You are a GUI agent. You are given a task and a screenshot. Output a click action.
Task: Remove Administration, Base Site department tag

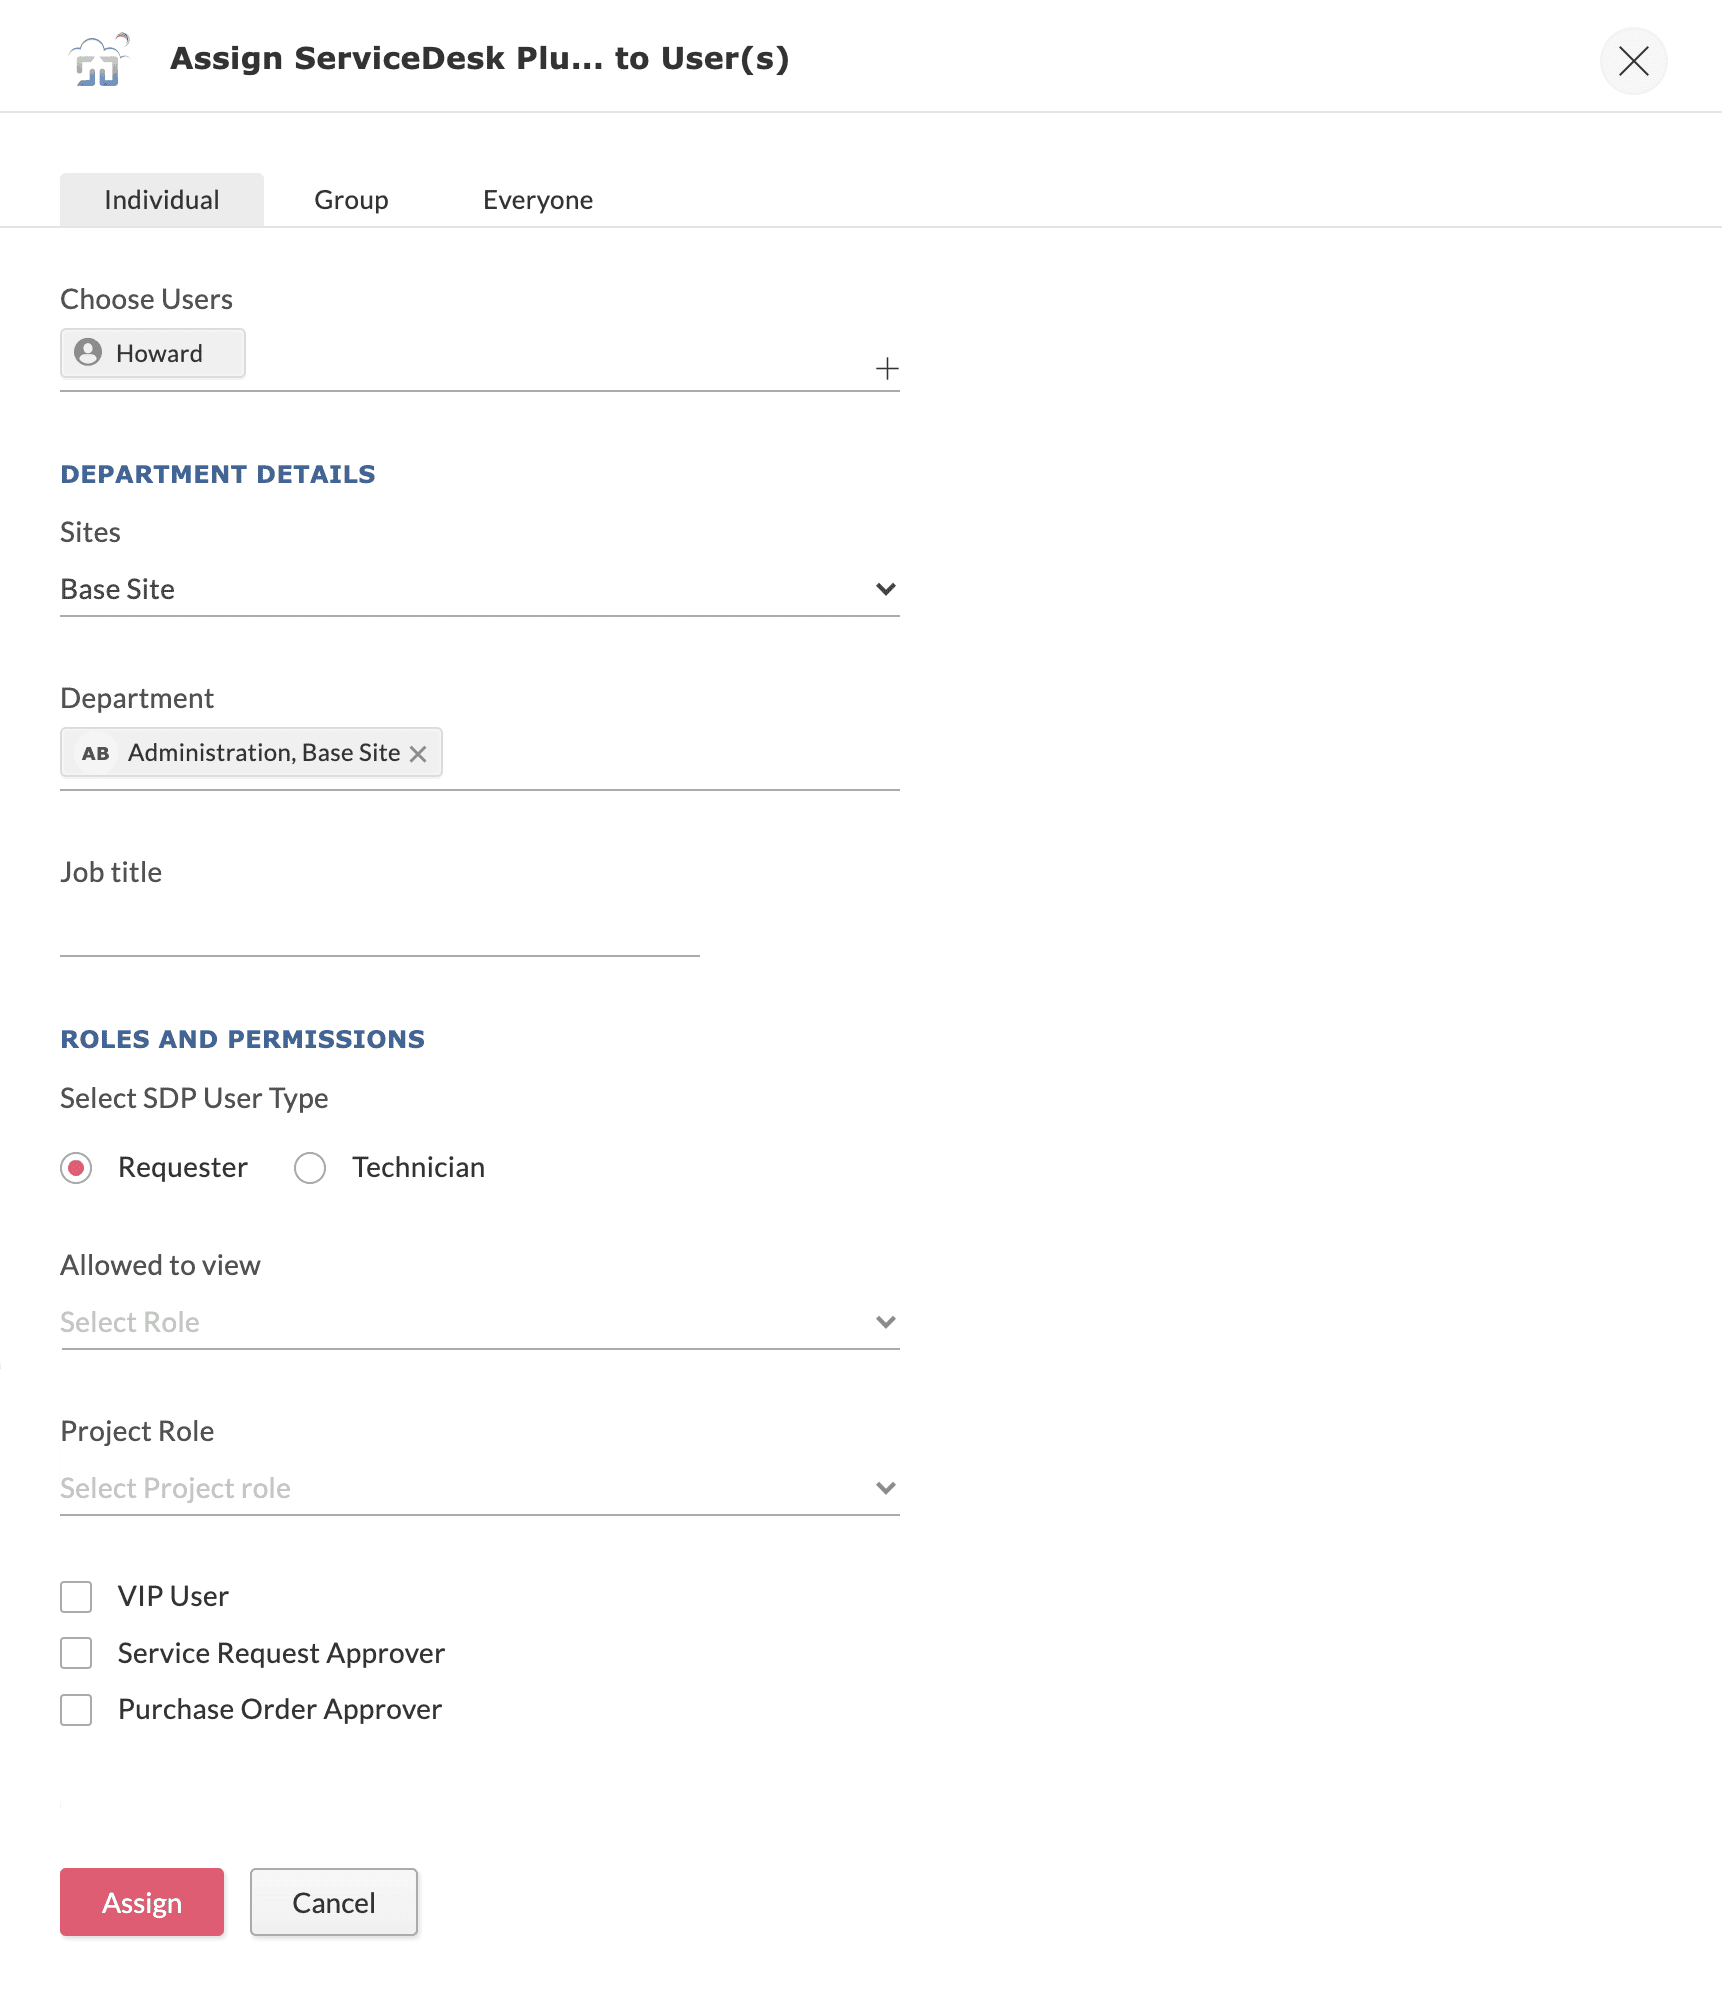(419, 754)
